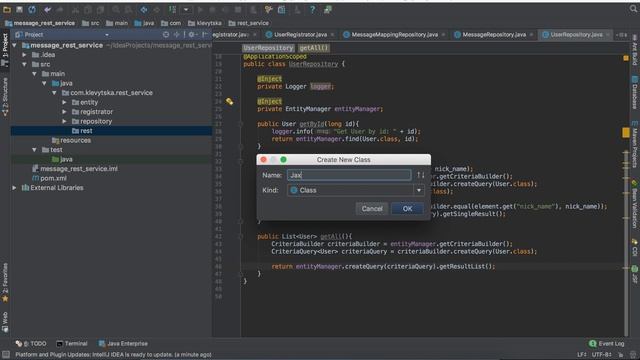The height and width of the screenshot is (360, 640).
Task: Expand the repository package
Action: pyautogui.click(x=64, y=121)
